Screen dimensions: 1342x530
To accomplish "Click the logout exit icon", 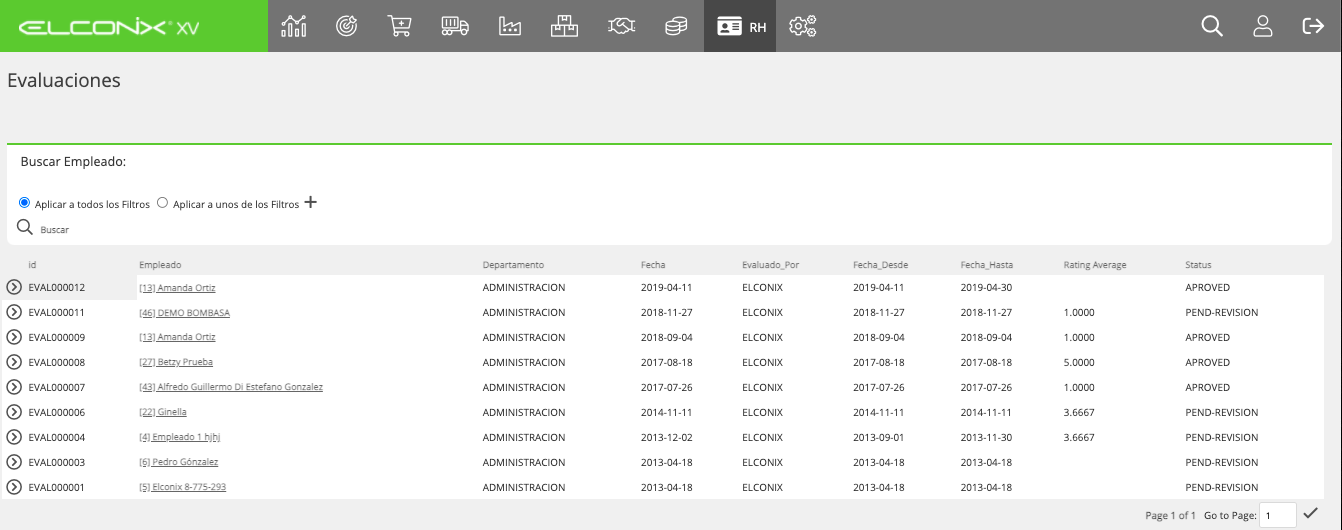I will point(1313,26).
